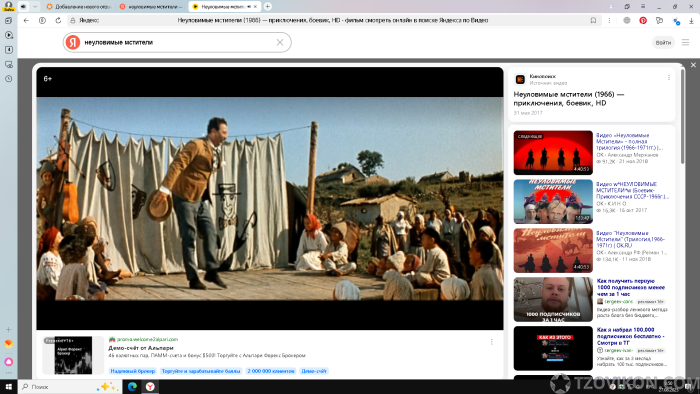Image resolution: width=700 pixels, height=394 pixels.
Task: Sign in with the Войти button
Action: 663,42
